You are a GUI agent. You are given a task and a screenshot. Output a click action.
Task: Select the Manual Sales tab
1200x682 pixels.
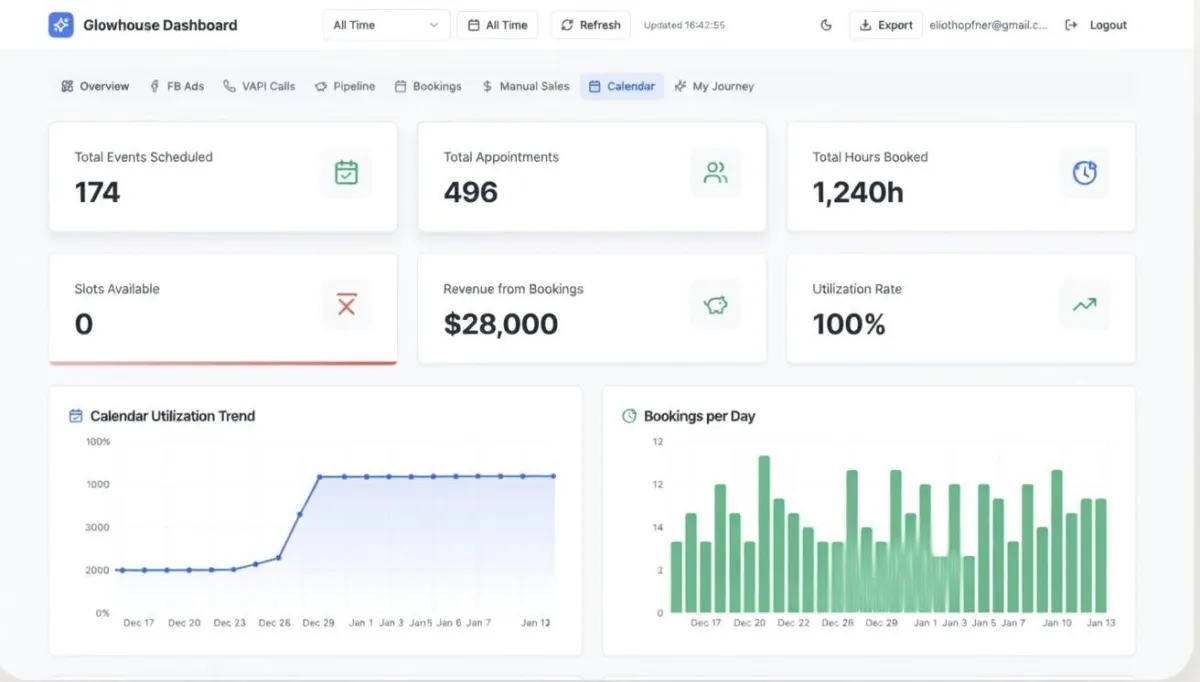[x=525, y=86]
